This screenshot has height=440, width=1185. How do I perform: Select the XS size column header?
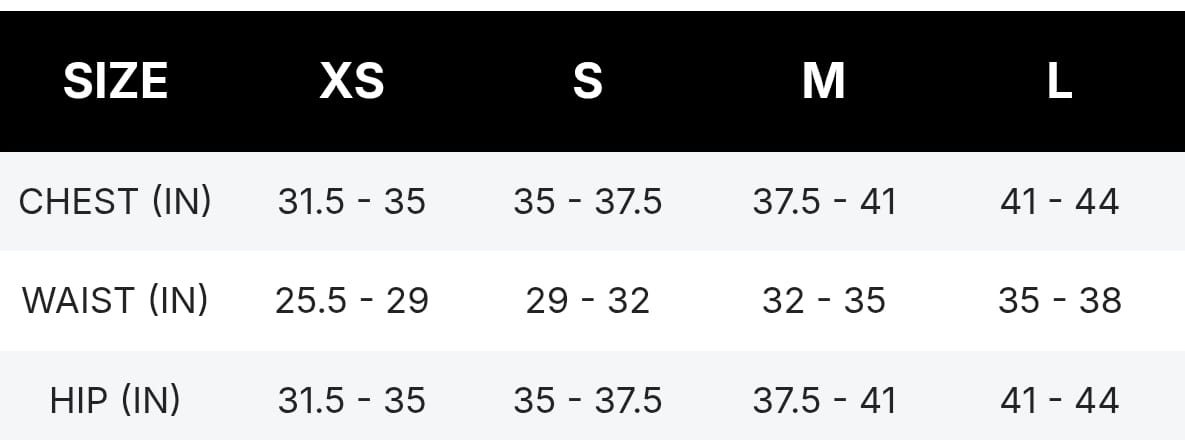pos(352,81)
